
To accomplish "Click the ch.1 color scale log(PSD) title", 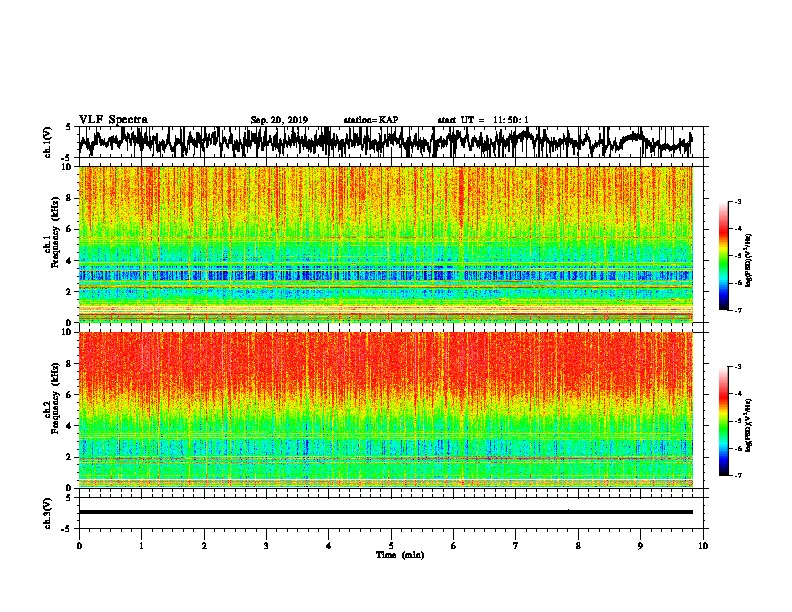I will [748, 261].
